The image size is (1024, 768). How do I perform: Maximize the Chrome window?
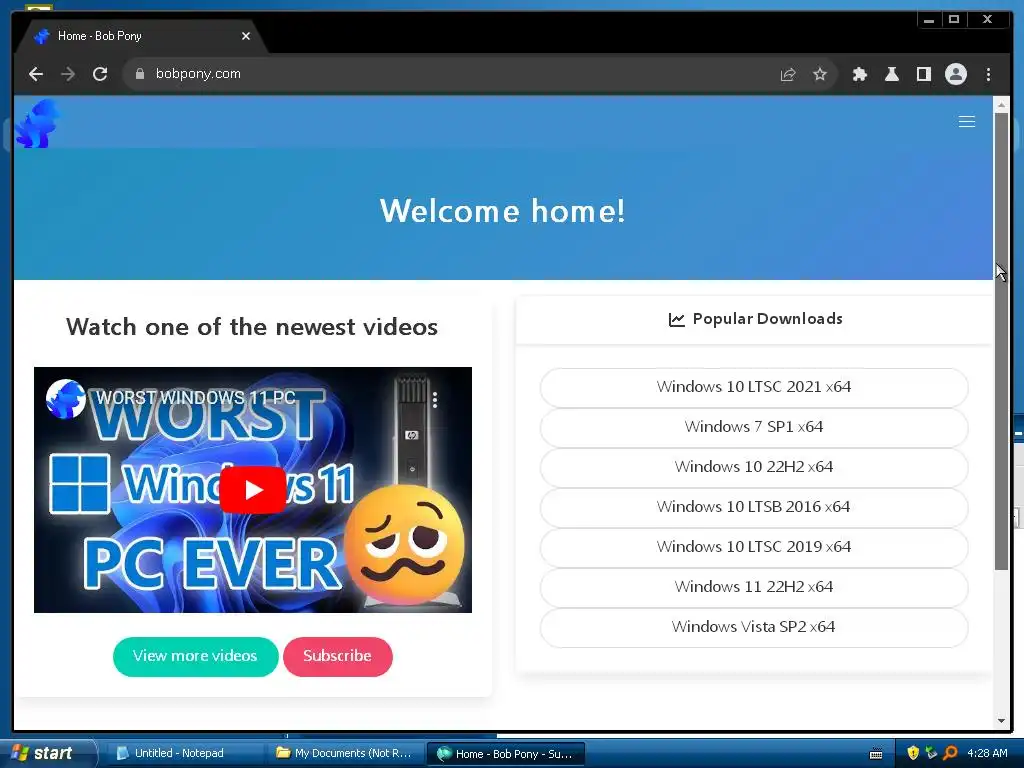954,20
